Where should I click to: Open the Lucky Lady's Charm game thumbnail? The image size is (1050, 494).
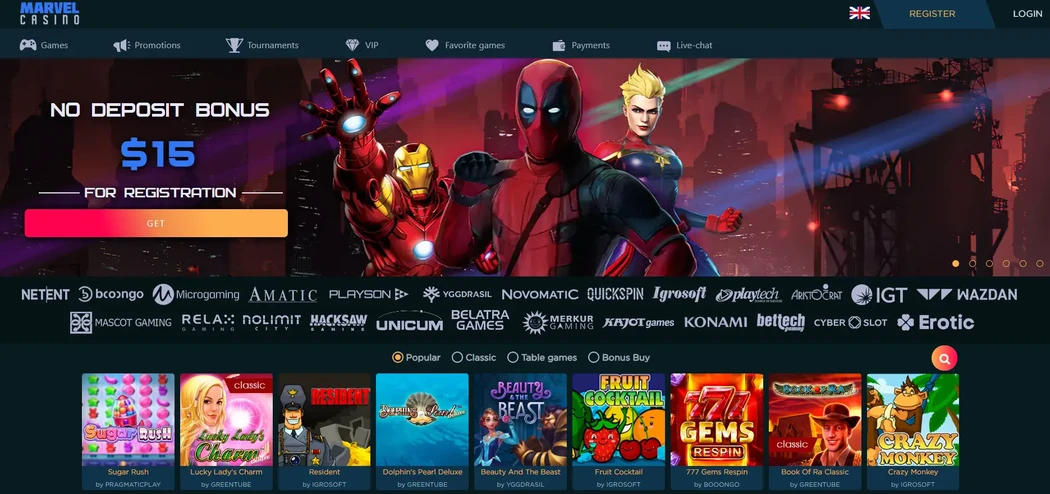tap(226, 420)
